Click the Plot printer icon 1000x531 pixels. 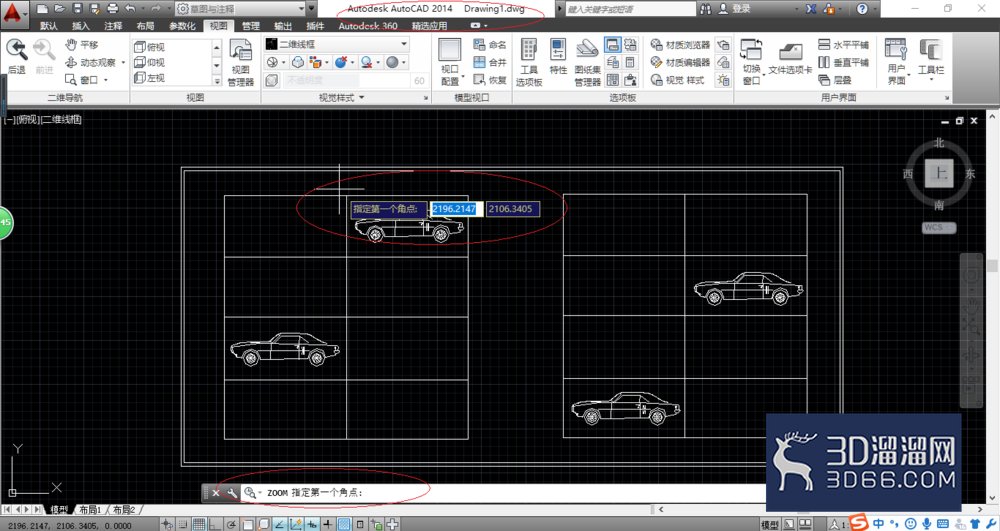(x=113, y=9)
